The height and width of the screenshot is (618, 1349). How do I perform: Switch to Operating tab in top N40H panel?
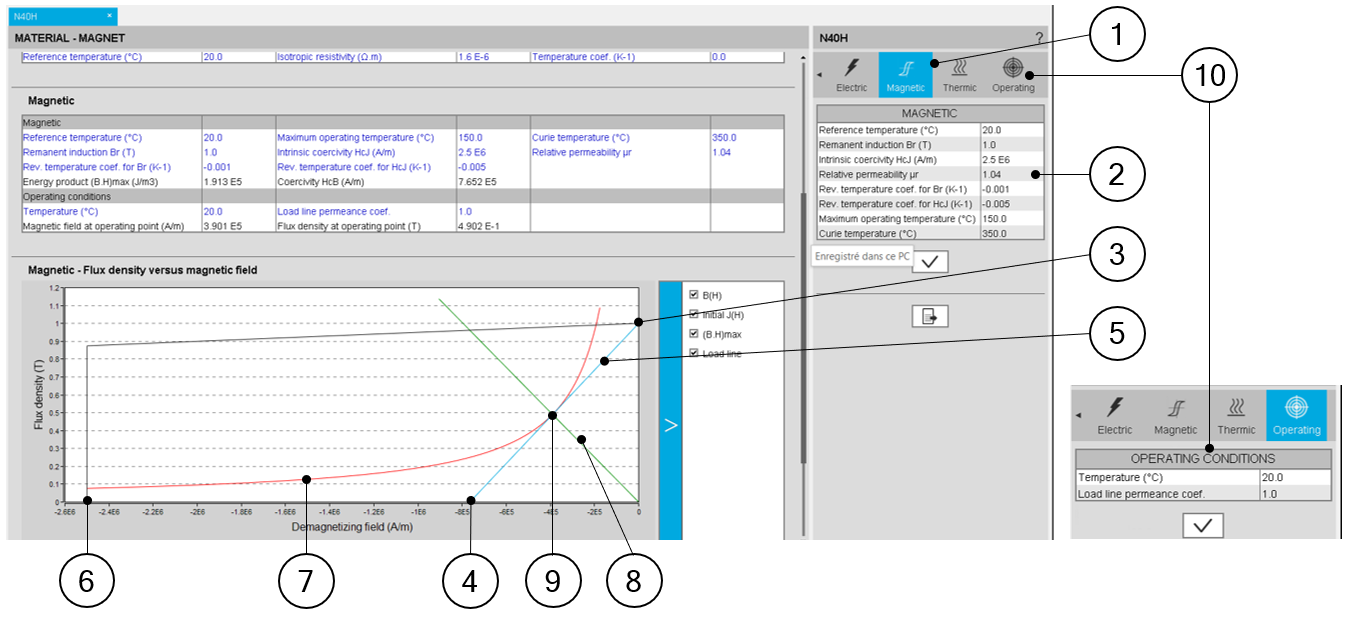(1013, 74)
